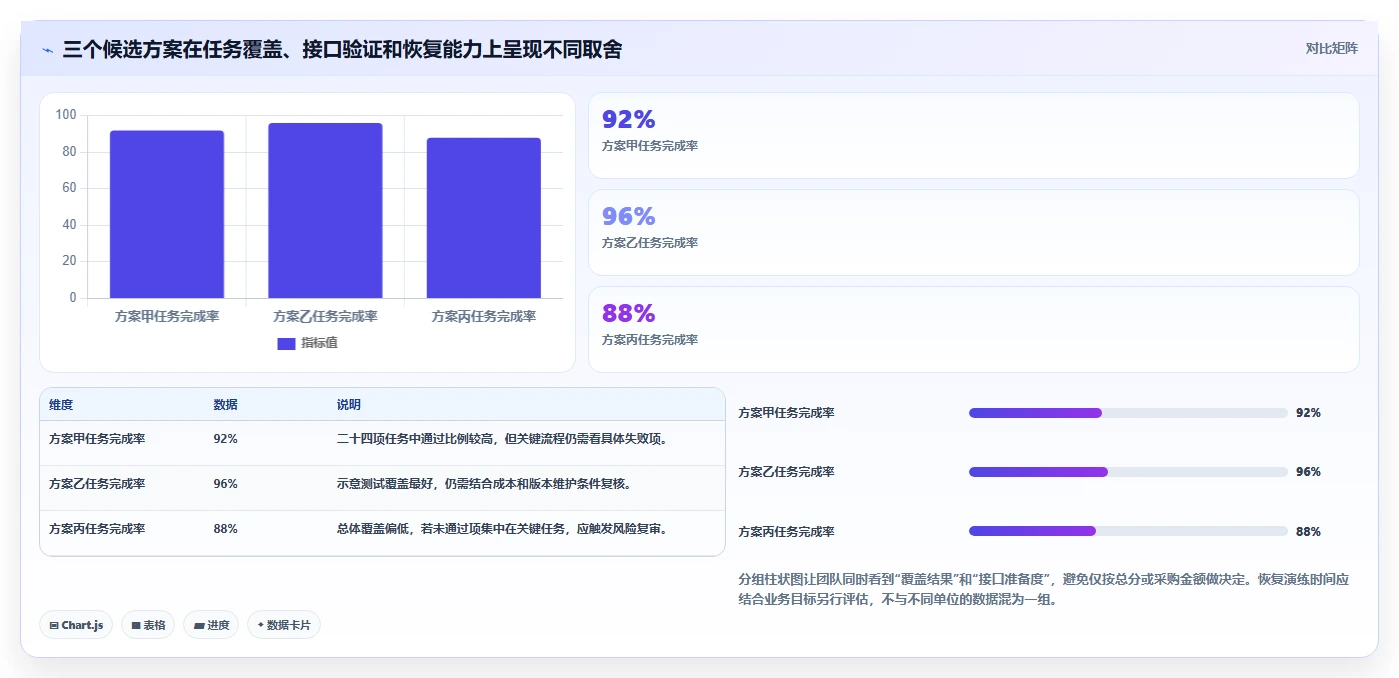The height and width of the screenshot is (678, 1399).
Task: Click the 20 tick on the chart y-axis
Action: point(70,261)
